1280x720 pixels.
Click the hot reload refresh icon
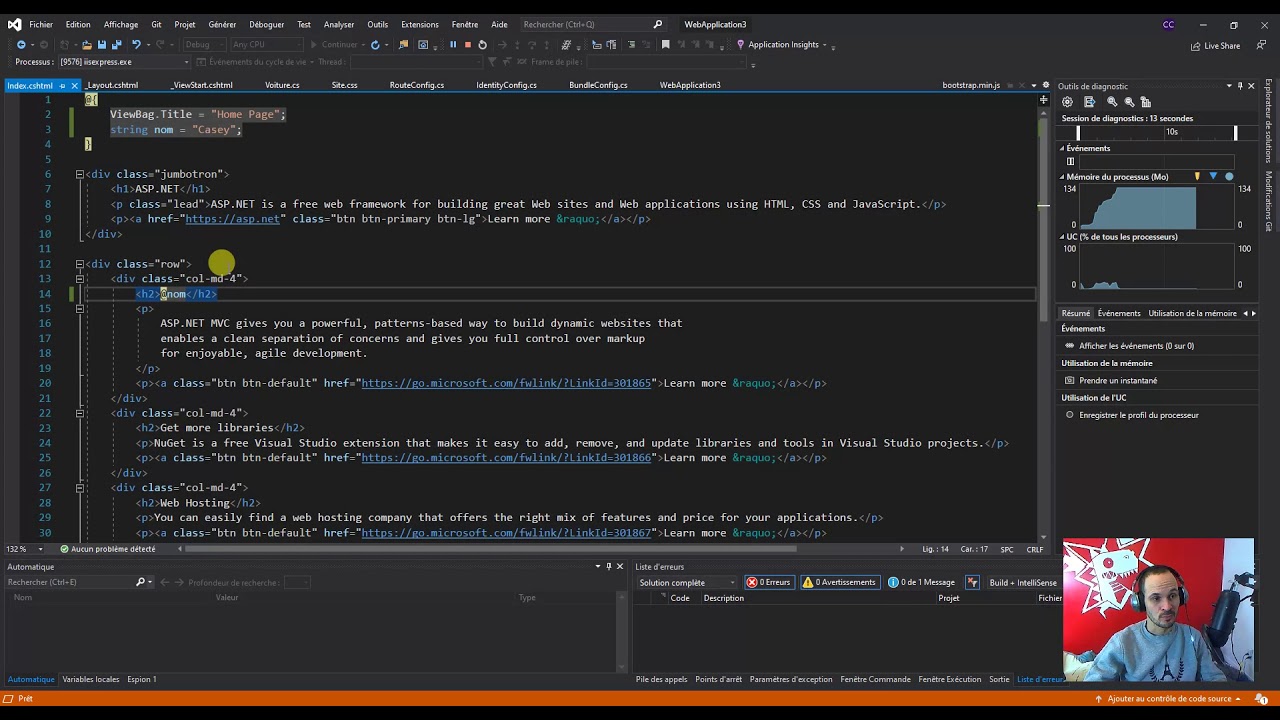pos(375,44)
